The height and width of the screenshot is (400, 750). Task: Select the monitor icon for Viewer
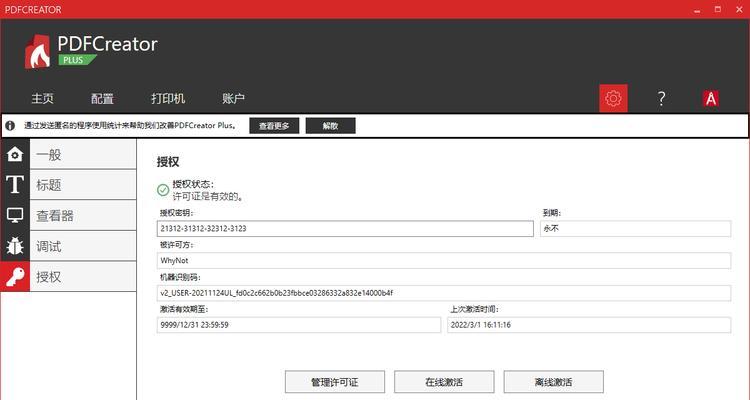pyautogui.click(x=15, y=215)
